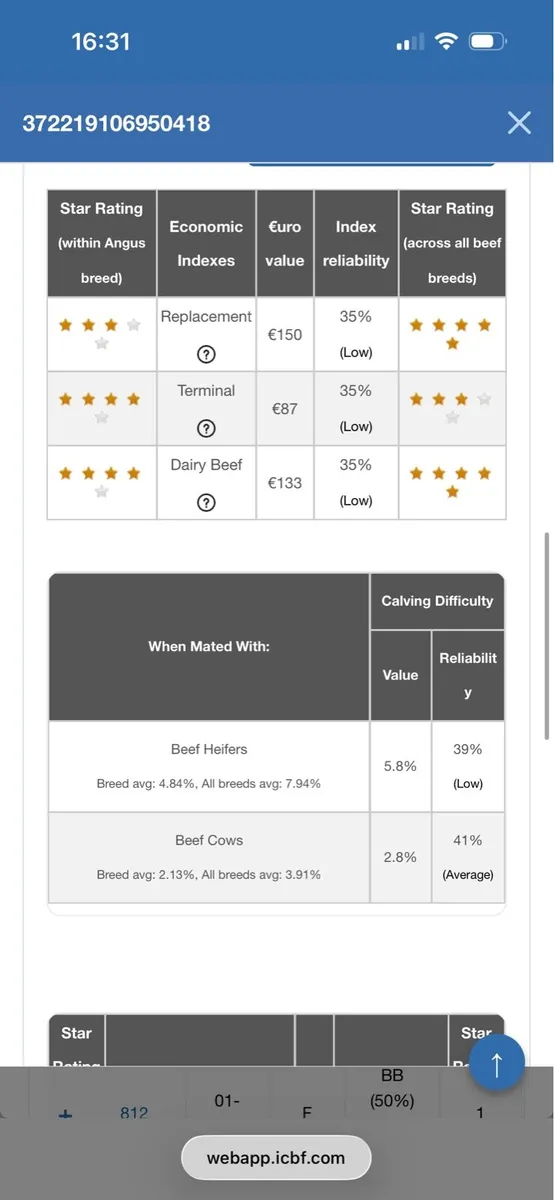Tap the Wi-Fi status icon
This screenshot has height=1200, width=554.
[445, 42]
